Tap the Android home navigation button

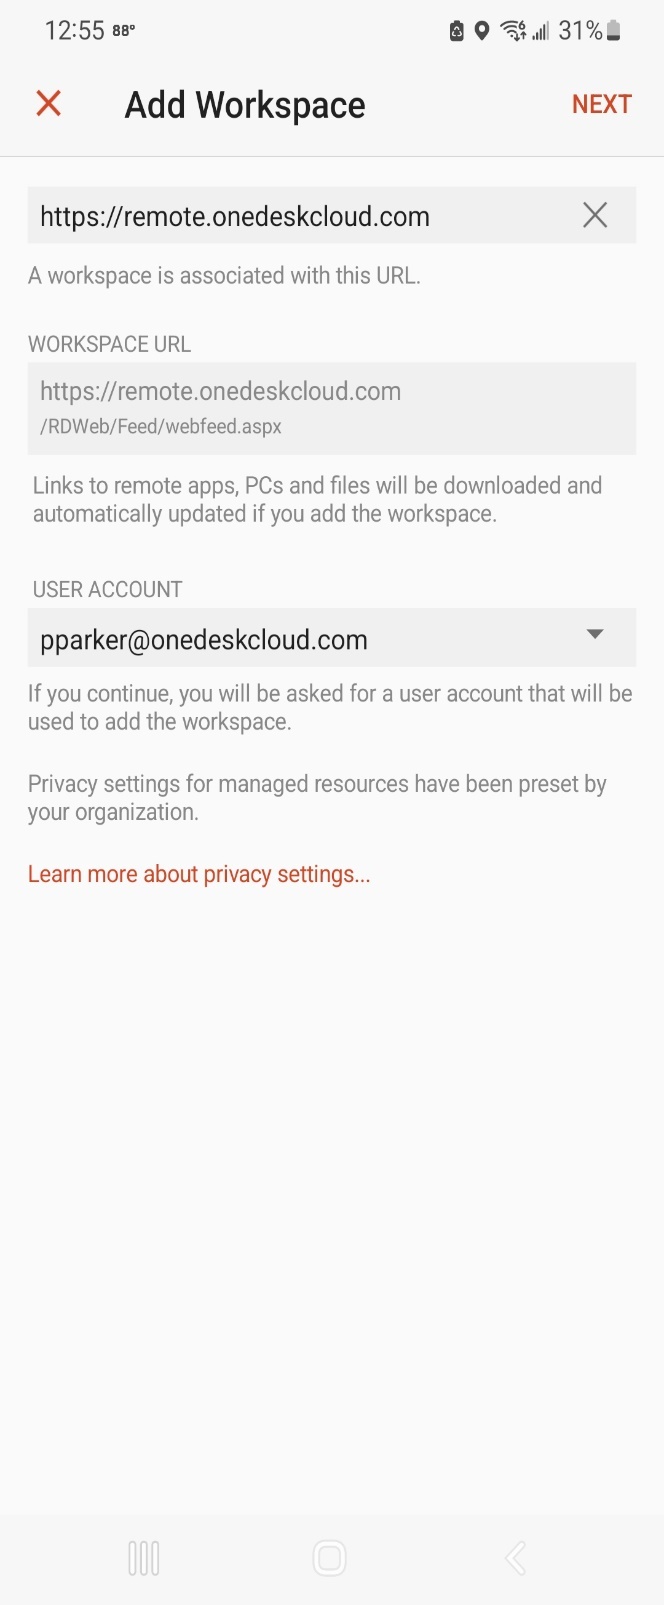point(329,1558)
